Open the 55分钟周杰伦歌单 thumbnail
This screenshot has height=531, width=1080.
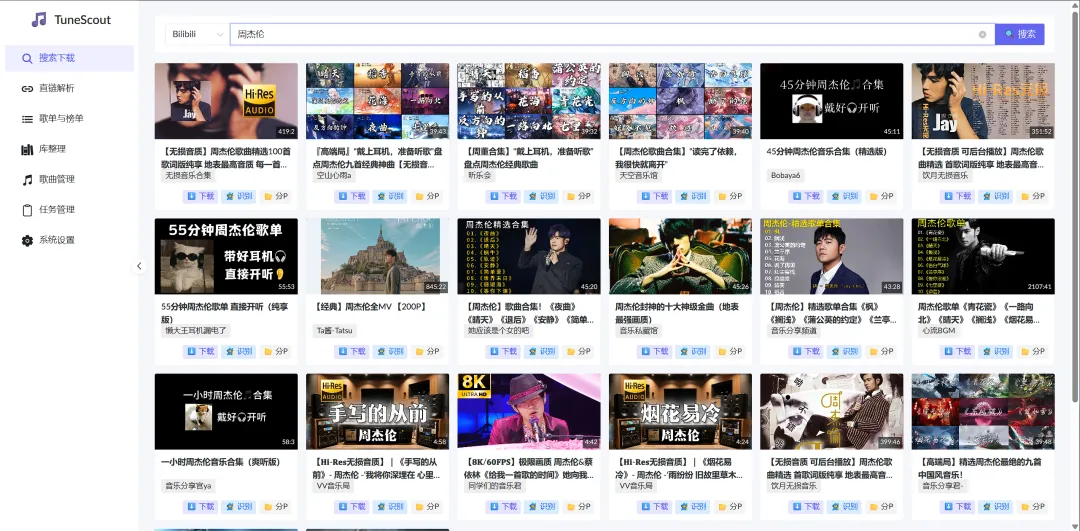(226, 256)
